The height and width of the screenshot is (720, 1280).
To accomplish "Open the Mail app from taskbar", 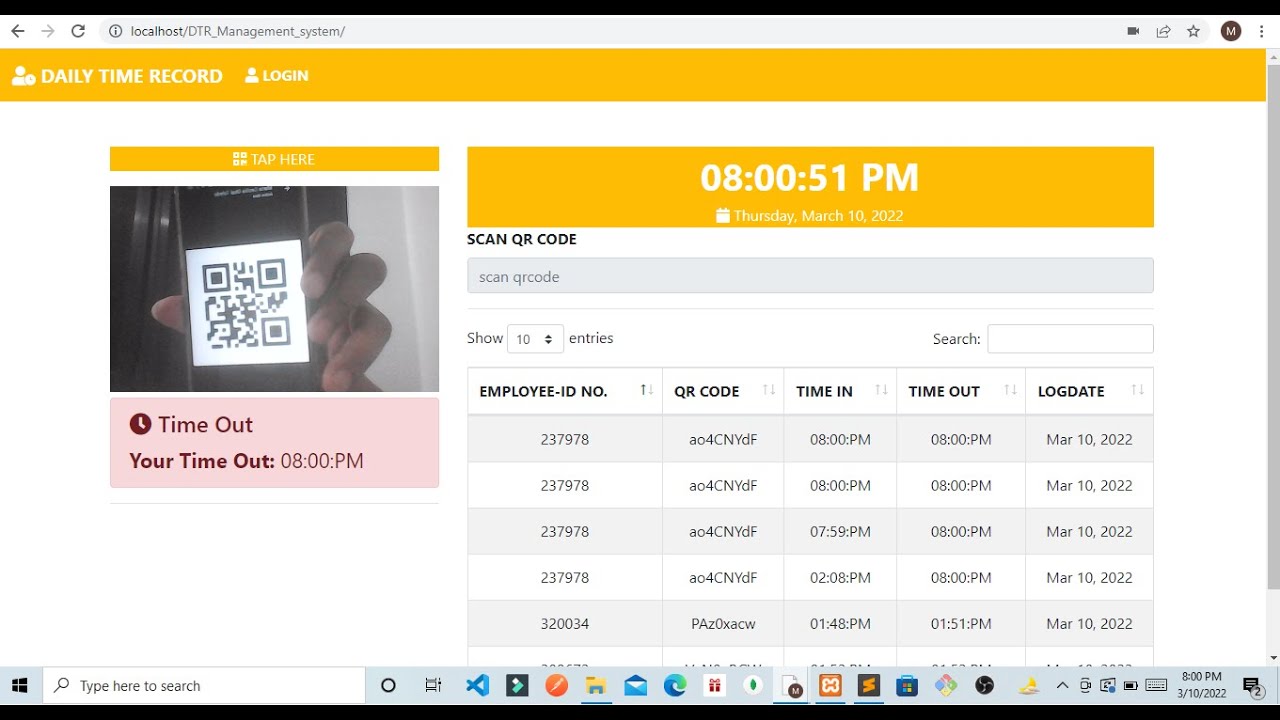I will click(x=635, y=686).
